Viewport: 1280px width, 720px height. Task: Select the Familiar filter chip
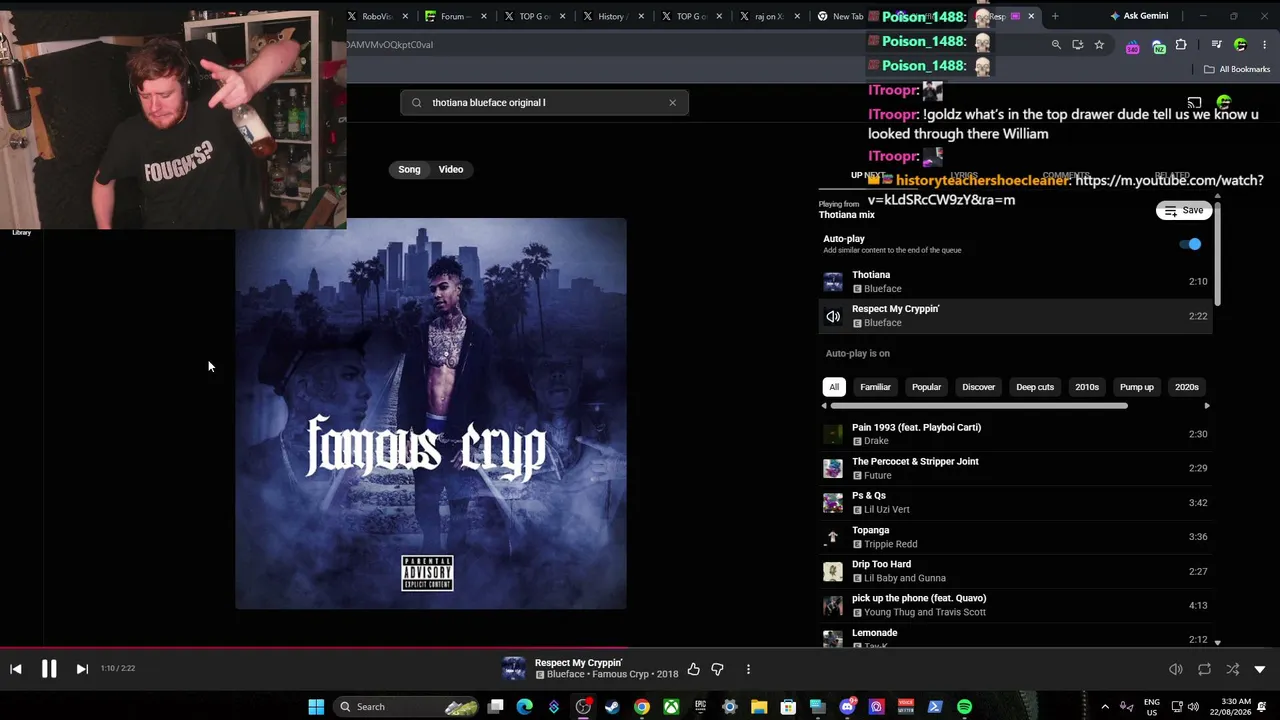tap(875, 387)
